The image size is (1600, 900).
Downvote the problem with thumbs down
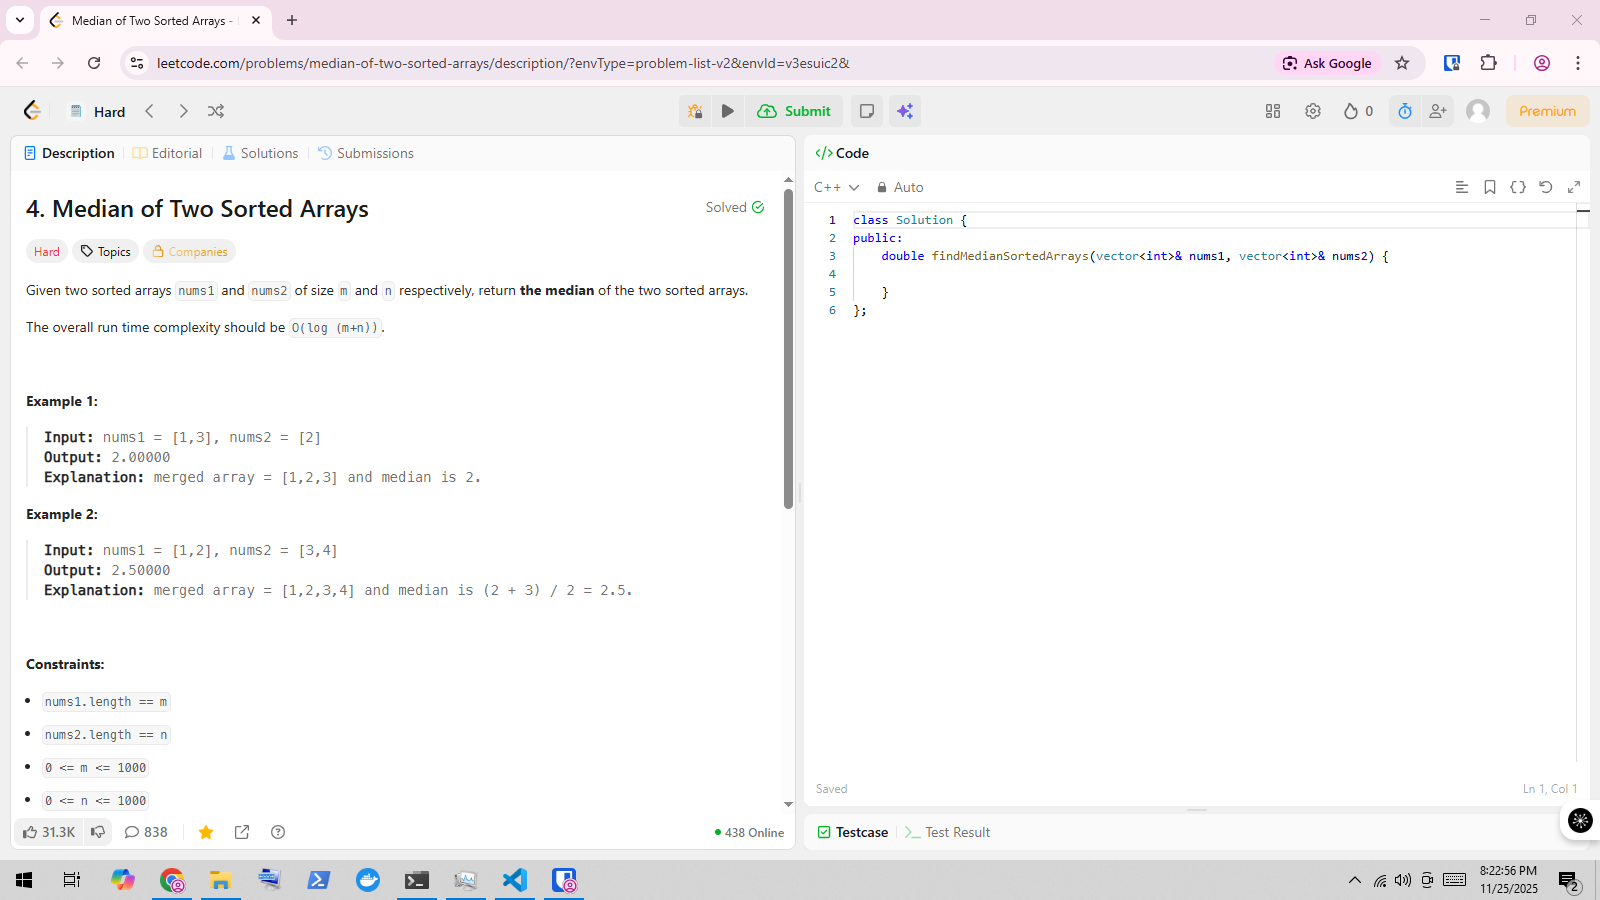[x=98, y=832]
